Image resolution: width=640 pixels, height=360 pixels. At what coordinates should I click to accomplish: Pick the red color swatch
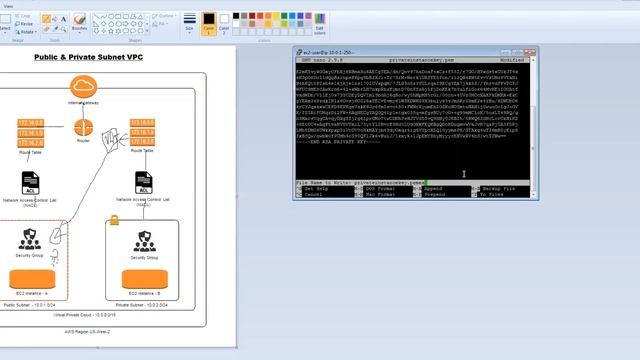click(x=260, y=16)
